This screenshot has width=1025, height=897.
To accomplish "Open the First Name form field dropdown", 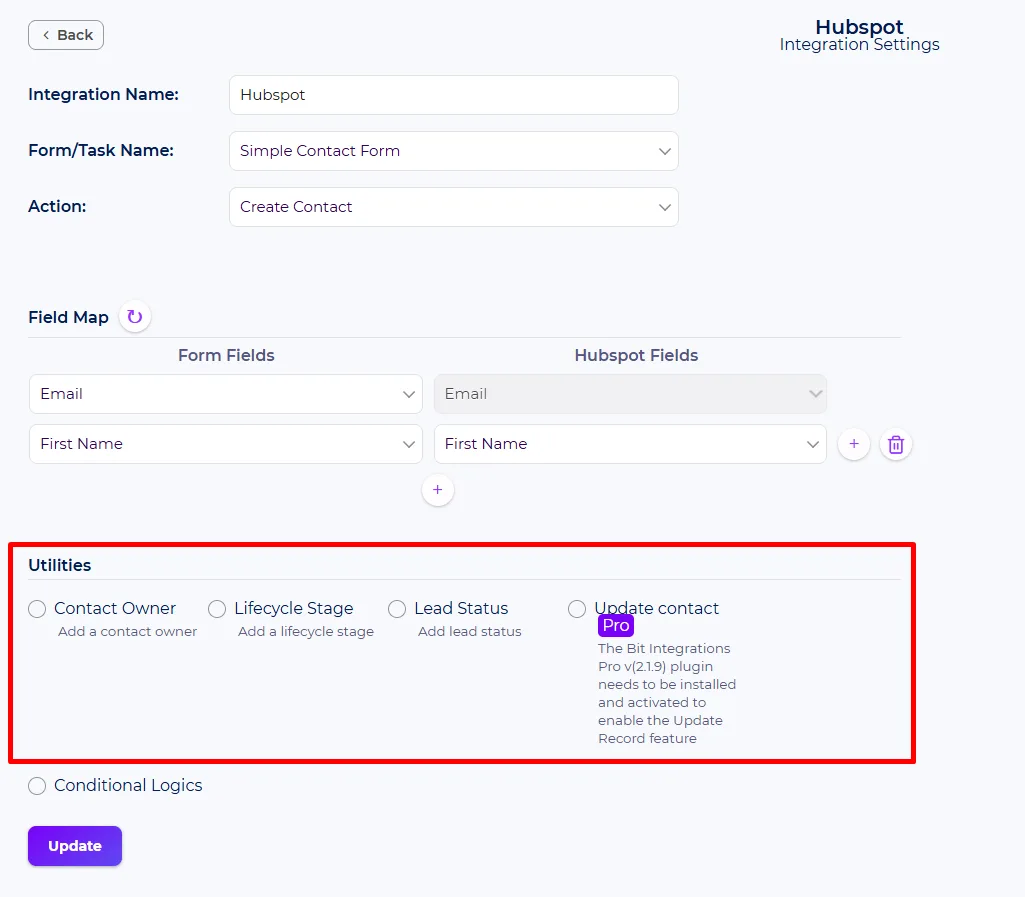I will (x=226, y=445).
